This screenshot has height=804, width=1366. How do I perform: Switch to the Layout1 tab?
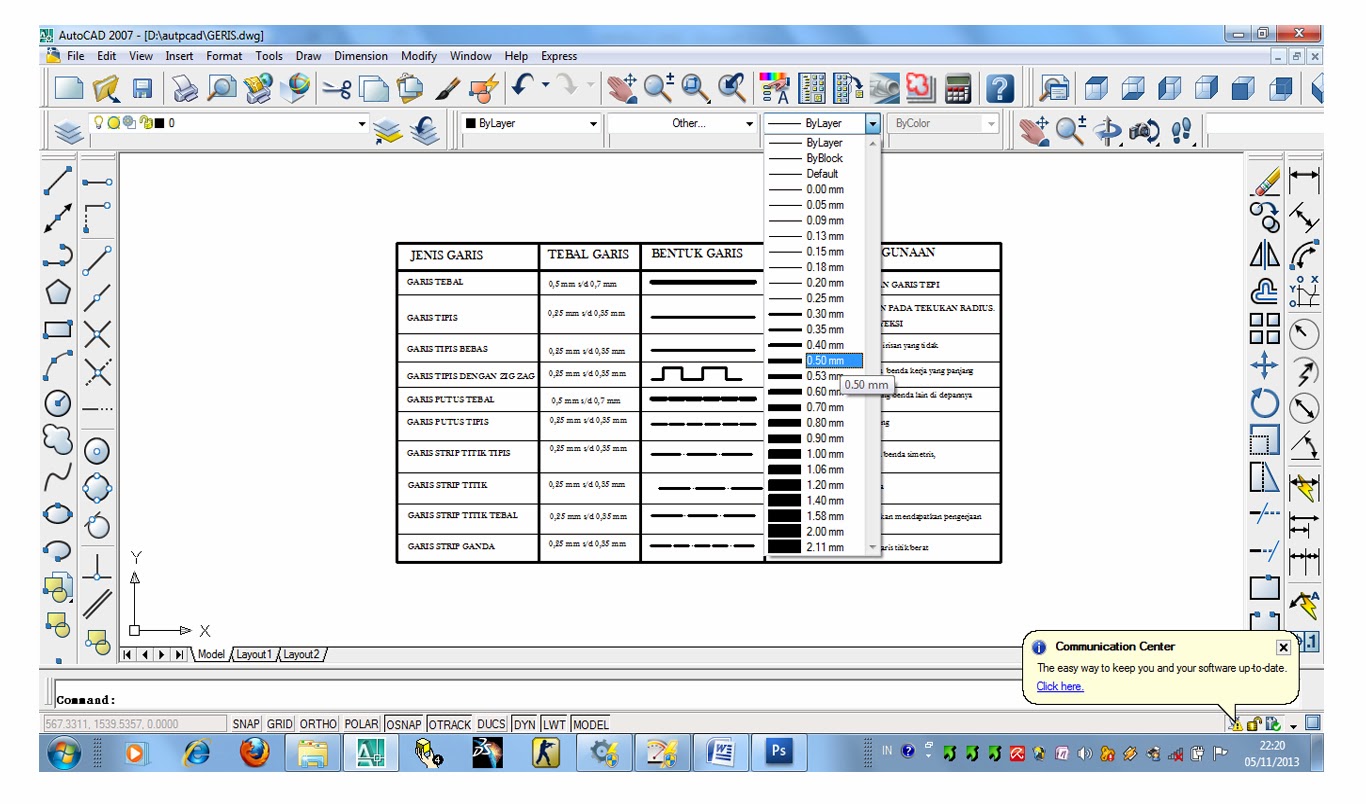coord(254,654)
